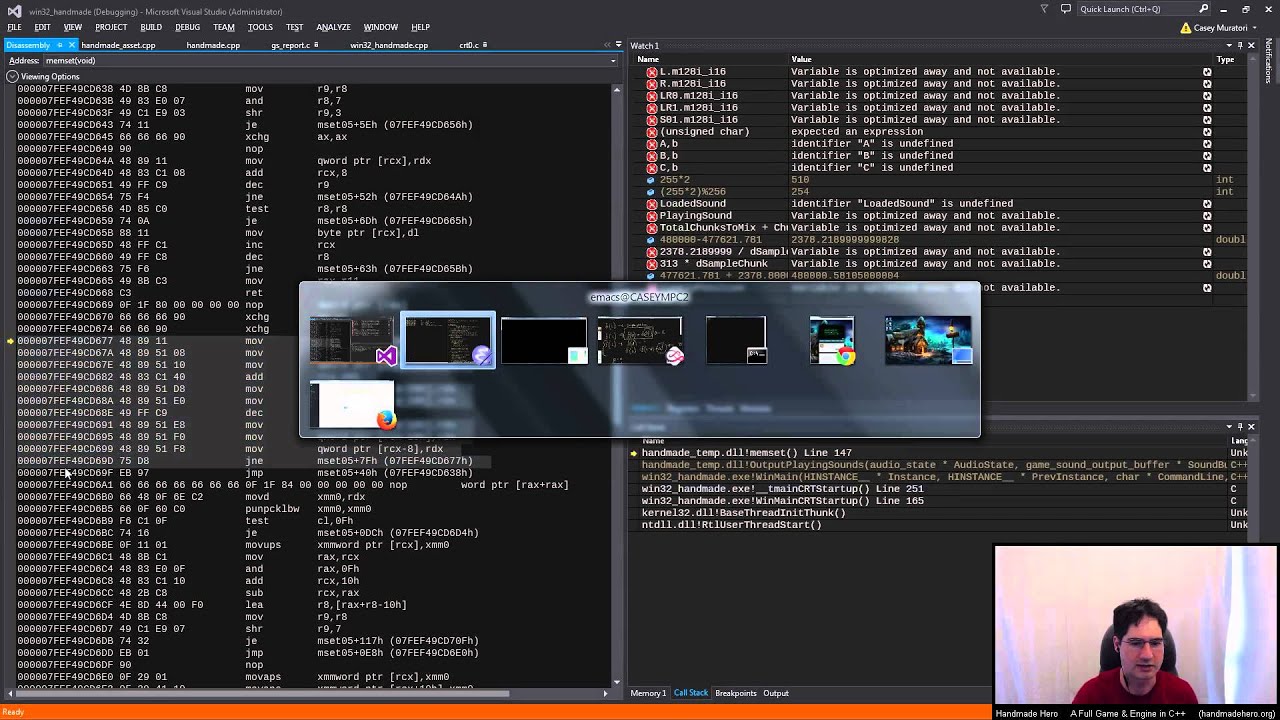Switch to the Firefox window thumbnail

tap(352, 404)
